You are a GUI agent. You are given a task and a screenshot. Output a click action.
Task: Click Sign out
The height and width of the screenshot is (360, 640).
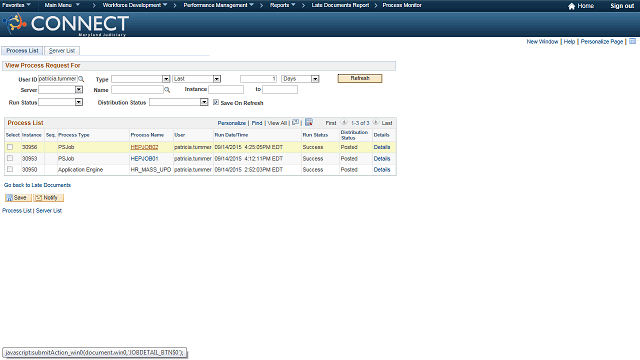pos(622,6)
